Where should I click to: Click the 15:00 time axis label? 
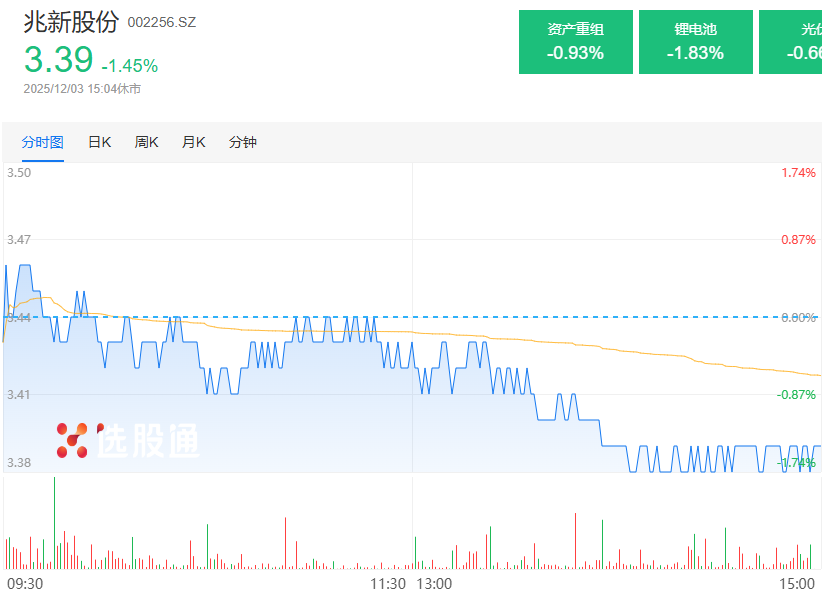tap(797, 583)
